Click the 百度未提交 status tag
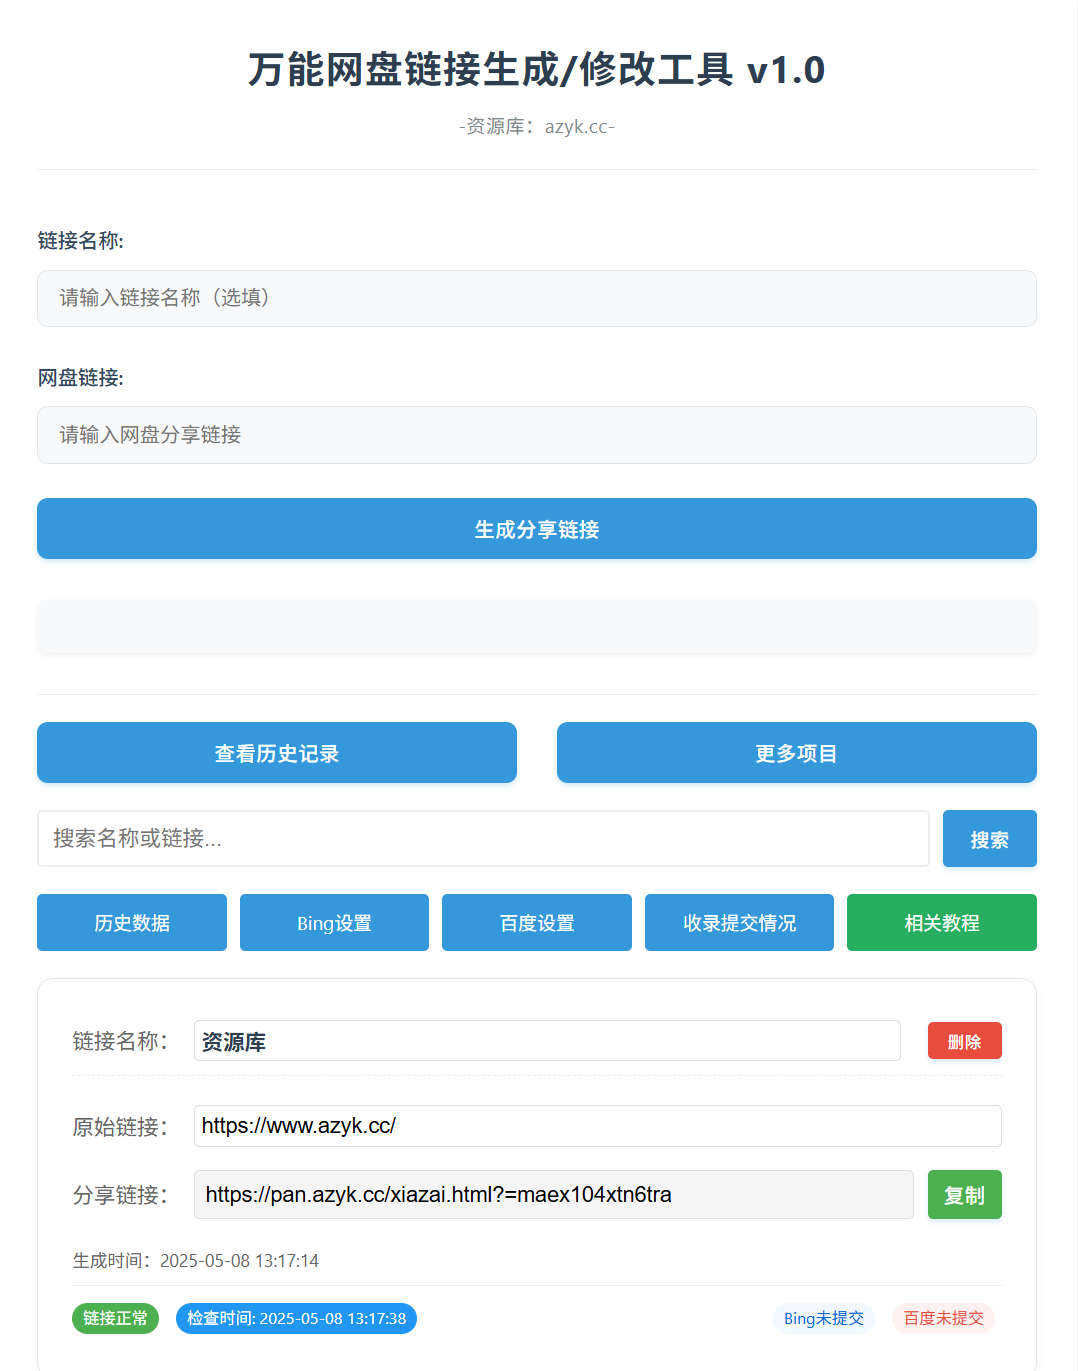Image resolution: width=1078 pixels, height=1371 pixels. 943,1318
